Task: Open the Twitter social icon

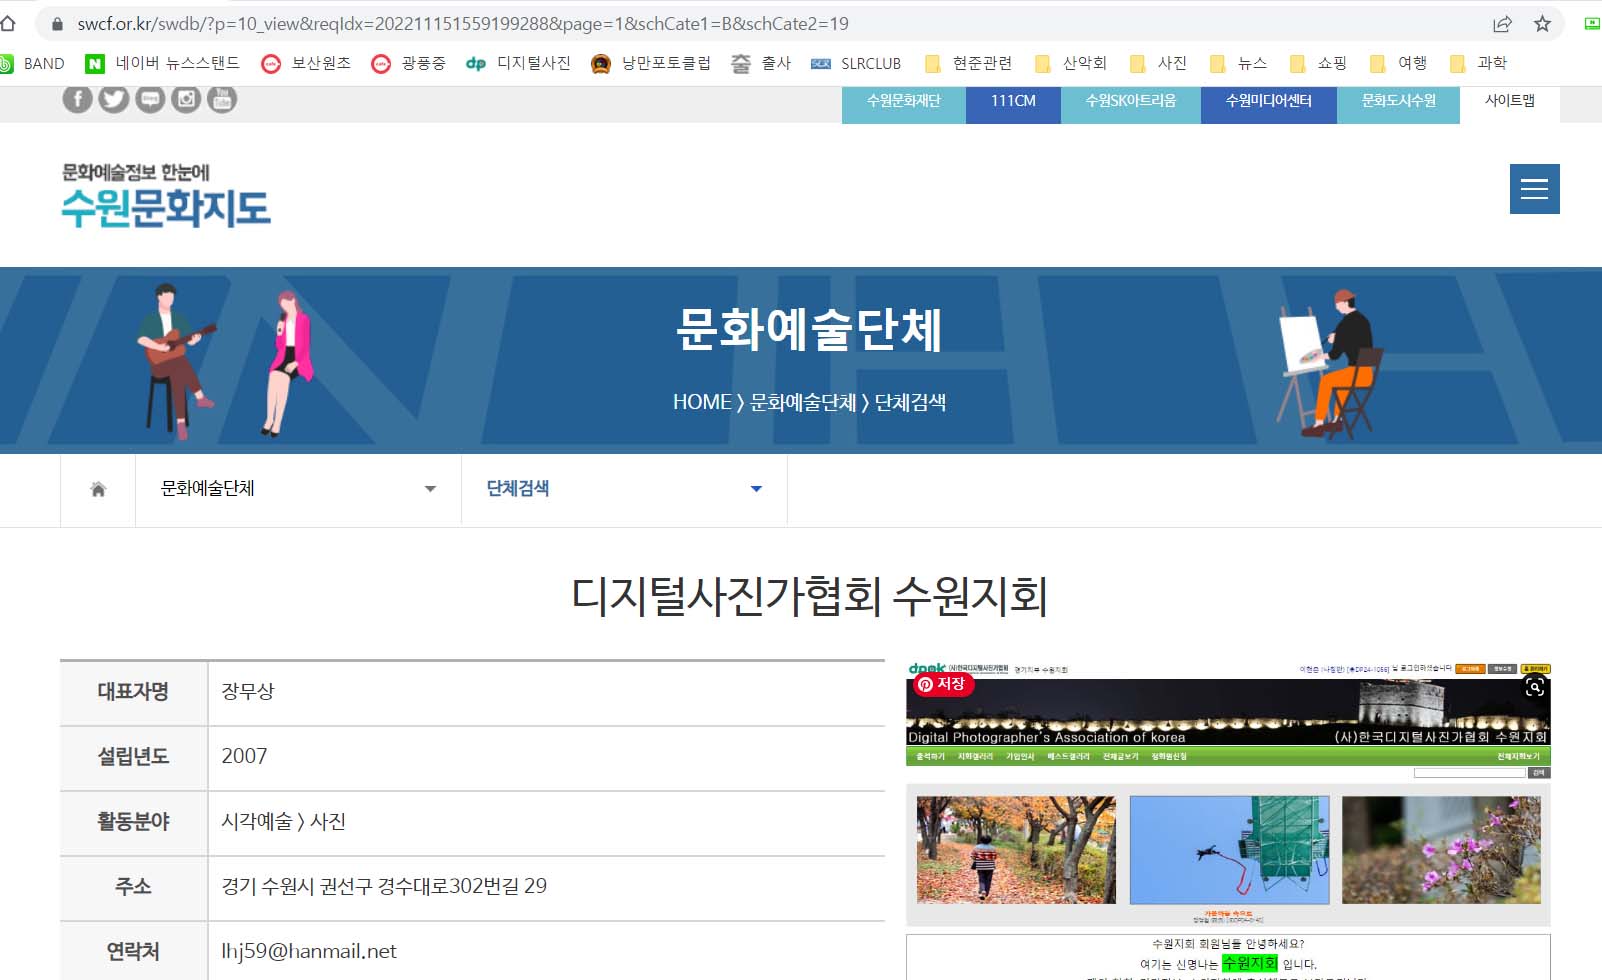Action: [114, 99]
